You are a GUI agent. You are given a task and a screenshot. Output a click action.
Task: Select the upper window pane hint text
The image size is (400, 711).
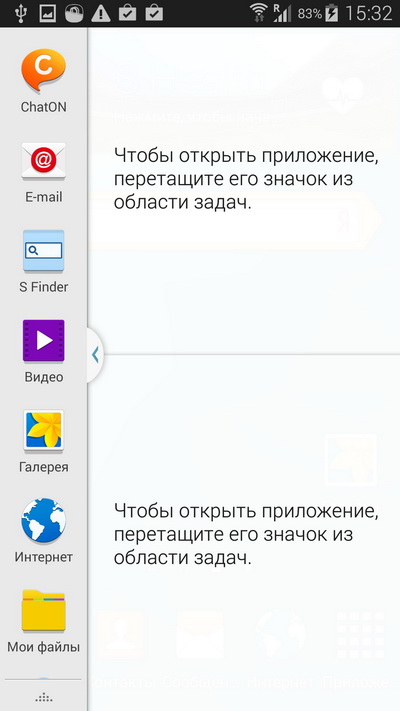tap(246, 179)
